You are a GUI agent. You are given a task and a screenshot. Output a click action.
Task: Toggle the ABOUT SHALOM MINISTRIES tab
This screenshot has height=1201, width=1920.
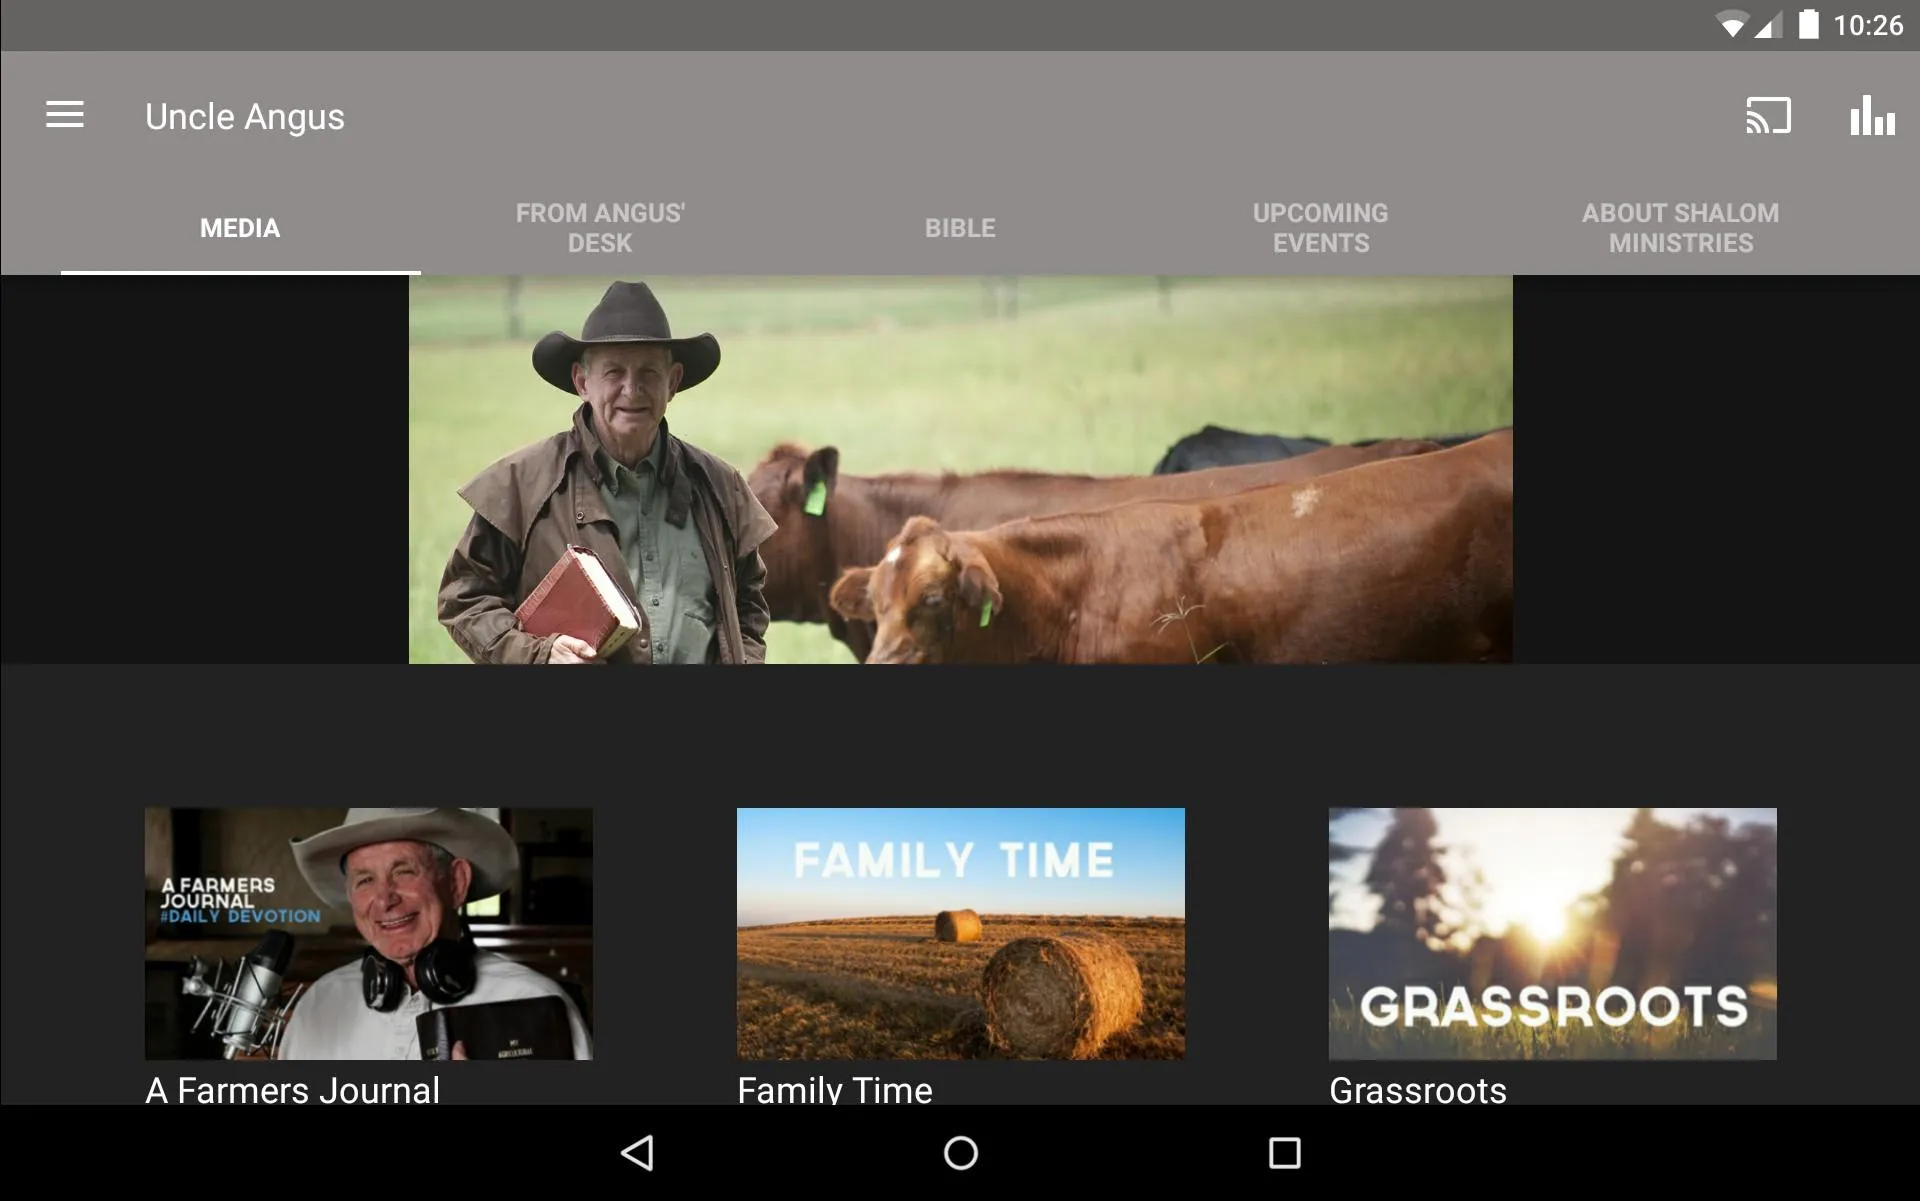(x=1678, y=227)
